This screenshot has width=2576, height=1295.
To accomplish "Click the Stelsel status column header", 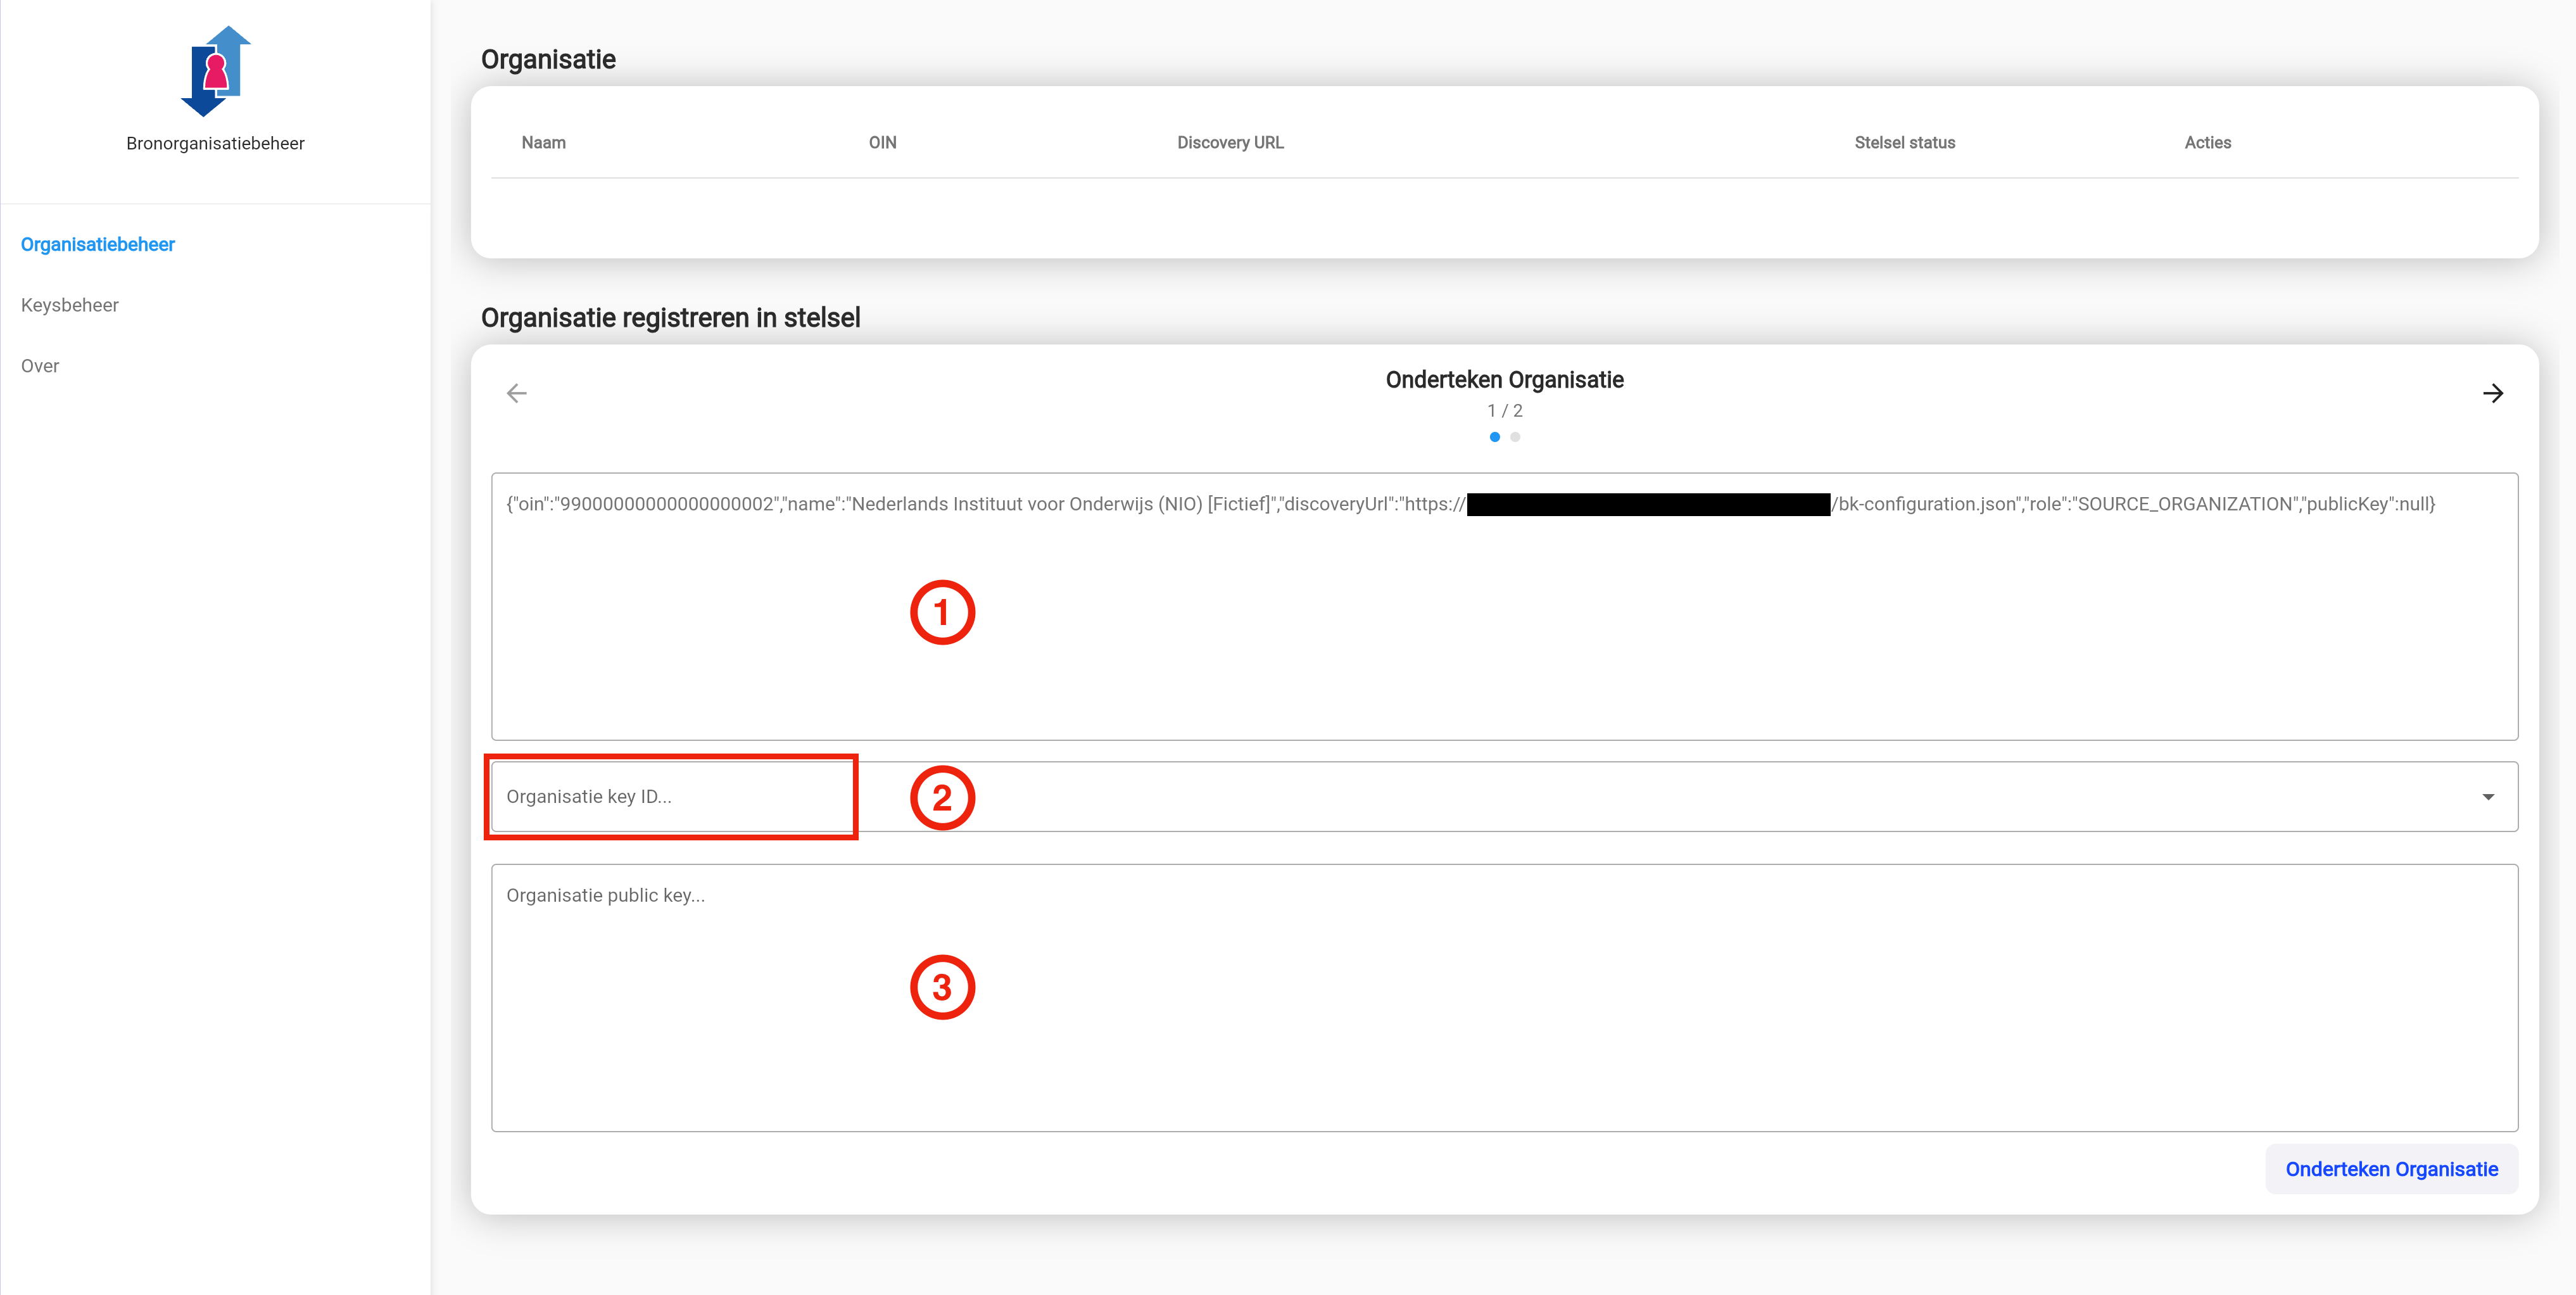I will (1904, 143).
